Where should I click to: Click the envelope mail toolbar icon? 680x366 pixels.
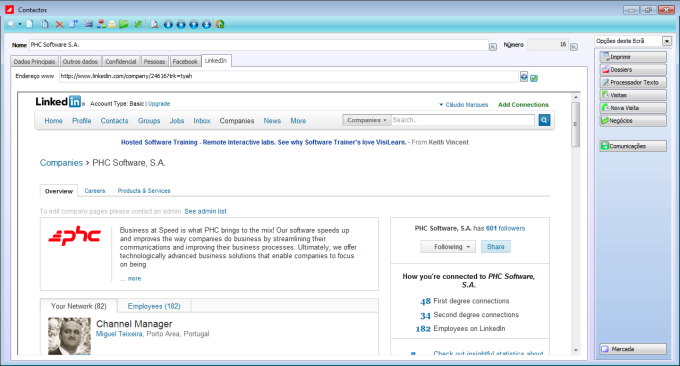(x=112, y=25)
